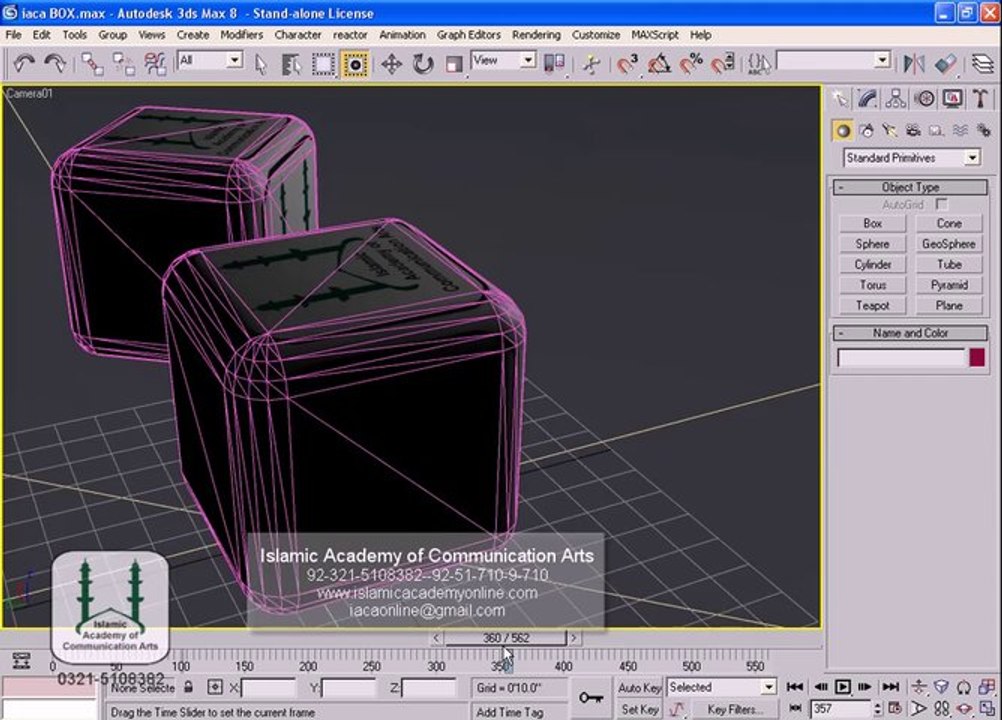
Task: Open the Standard Primitives dropdown
Action: coord(972,157)
